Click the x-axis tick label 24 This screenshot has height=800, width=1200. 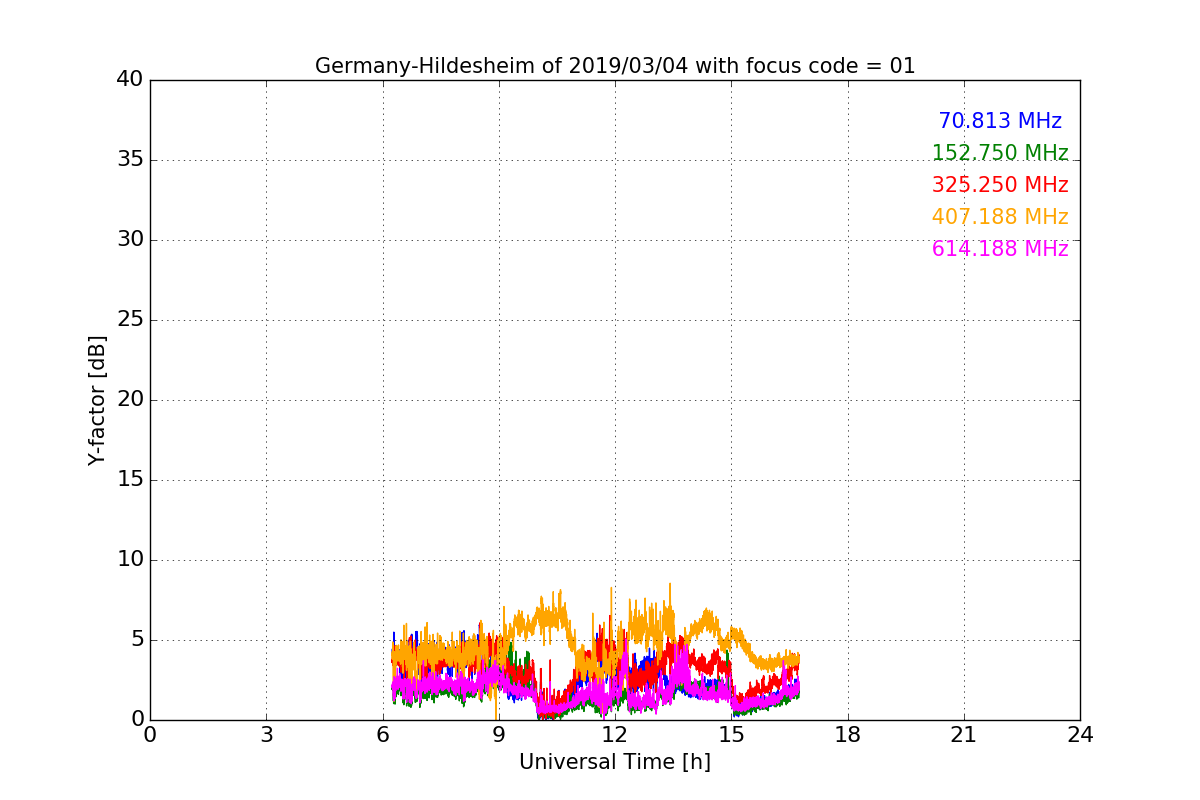point(1080,734)
